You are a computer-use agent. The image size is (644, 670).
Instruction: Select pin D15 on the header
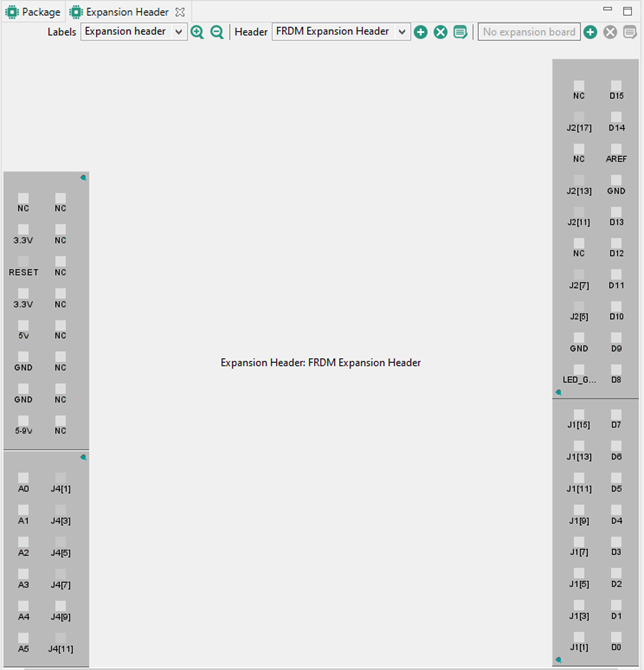(x=616, y=85)
